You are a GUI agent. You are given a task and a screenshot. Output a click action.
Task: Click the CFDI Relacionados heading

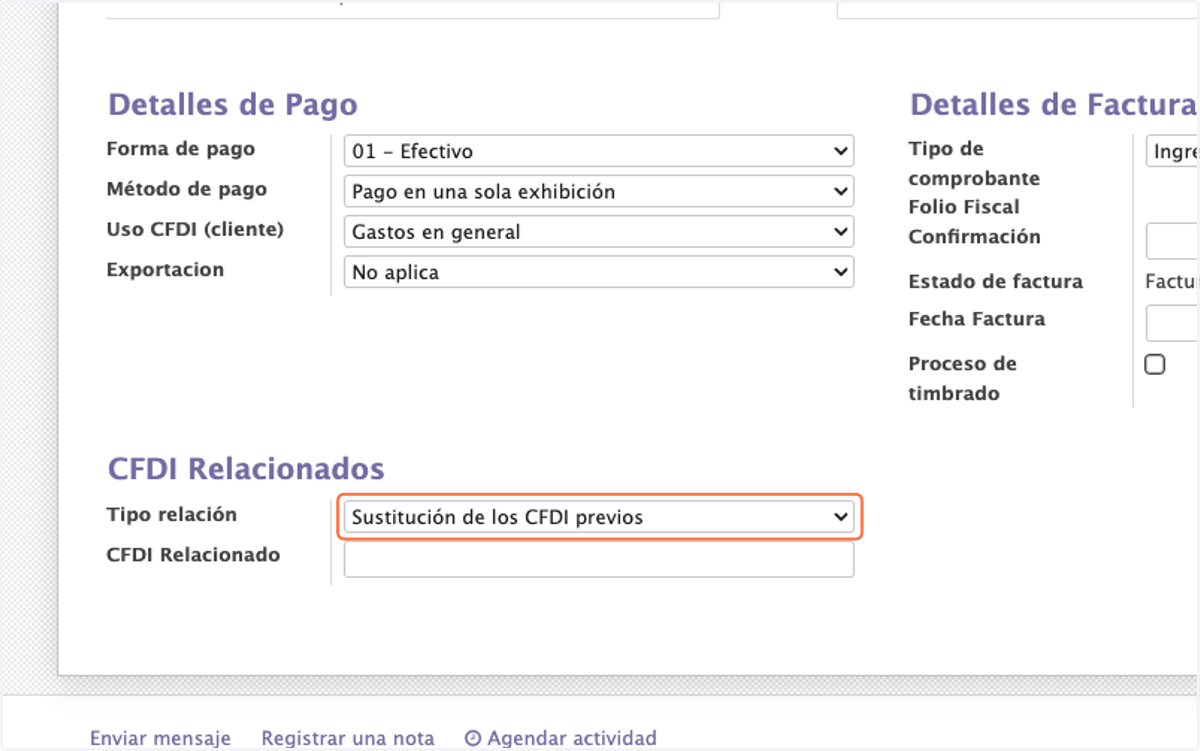(246, 468)
